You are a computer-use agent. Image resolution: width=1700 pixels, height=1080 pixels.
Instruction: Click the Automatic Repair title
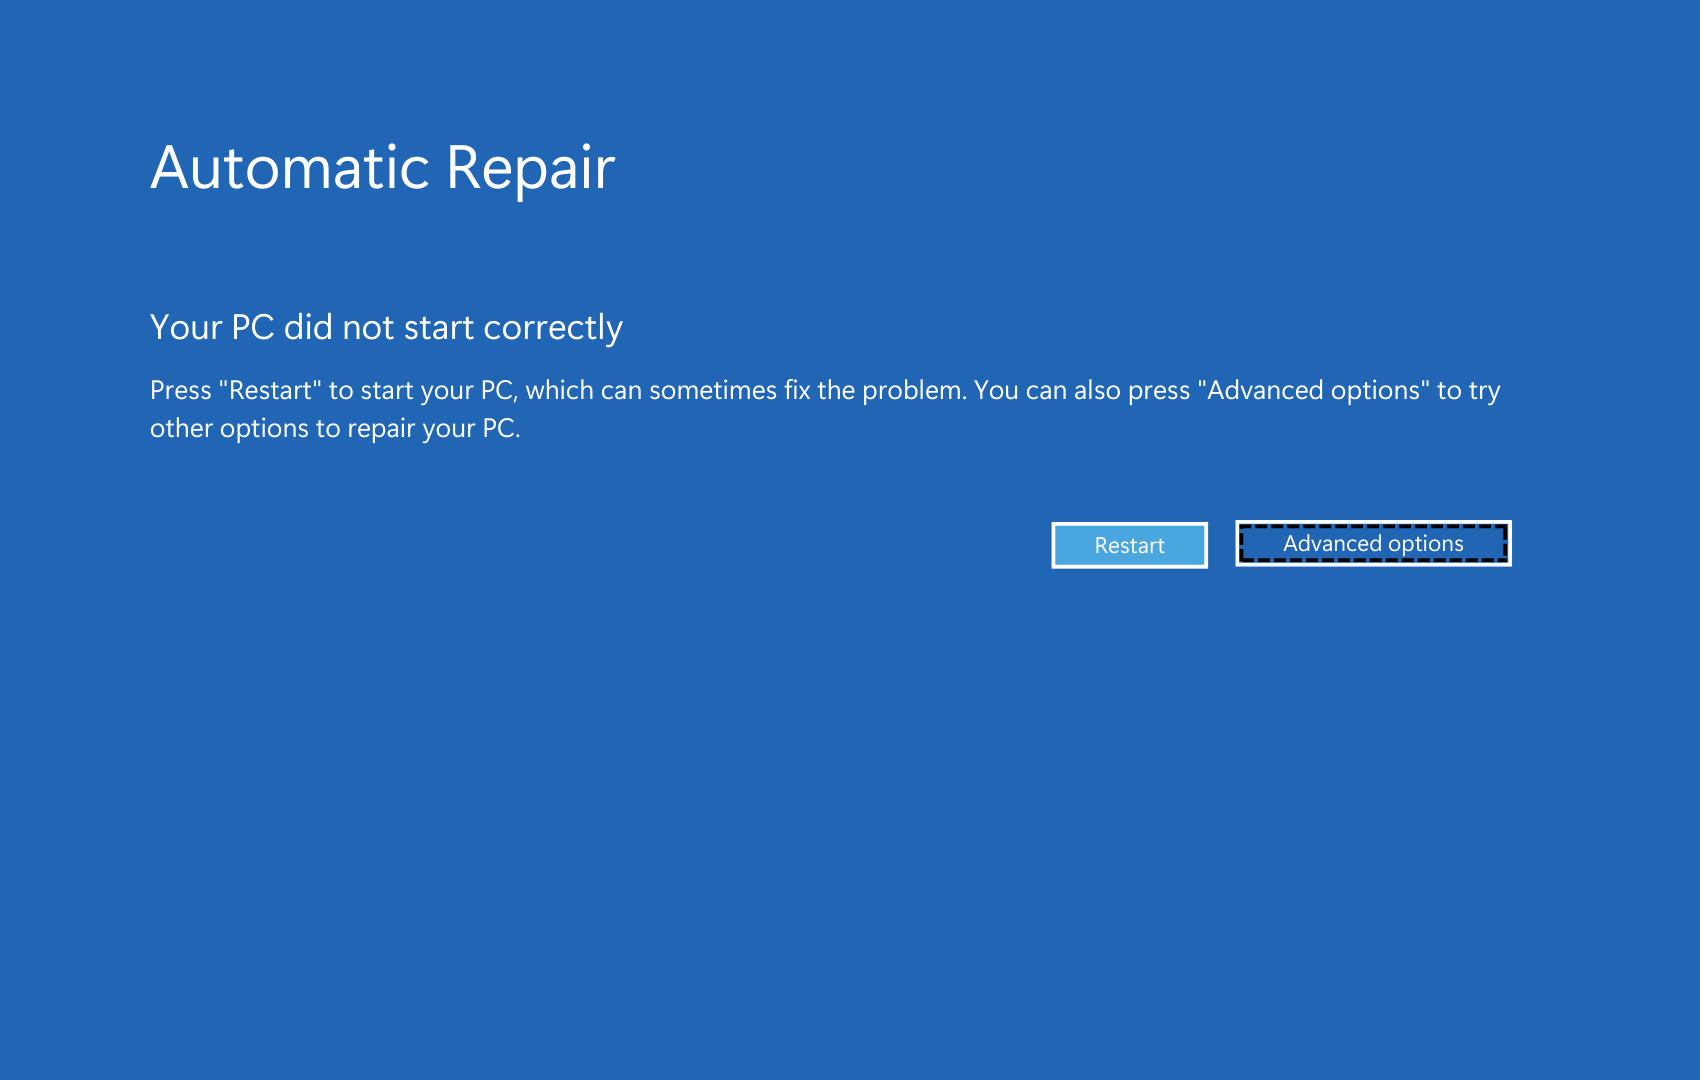[x=383, y=167]
